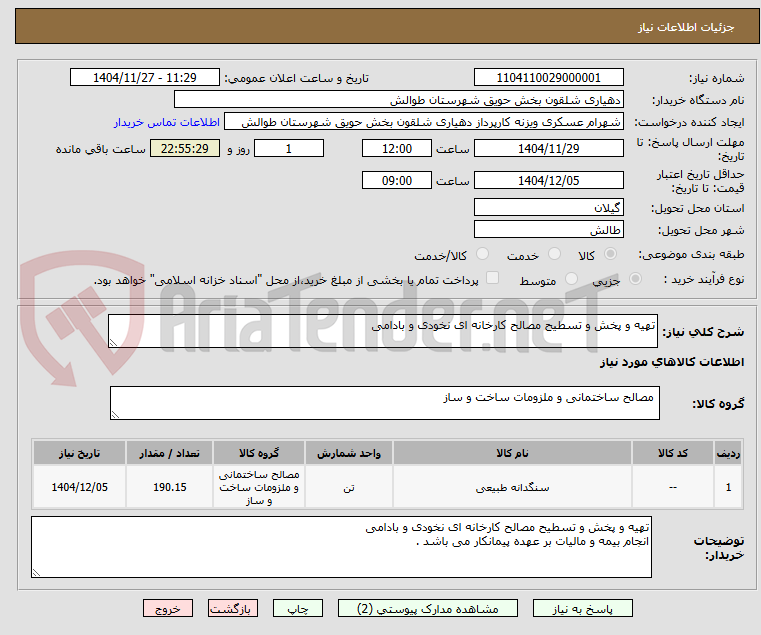Click the unit cell 'تن'
The image size is (761, 635).
(x=348, y=487)
